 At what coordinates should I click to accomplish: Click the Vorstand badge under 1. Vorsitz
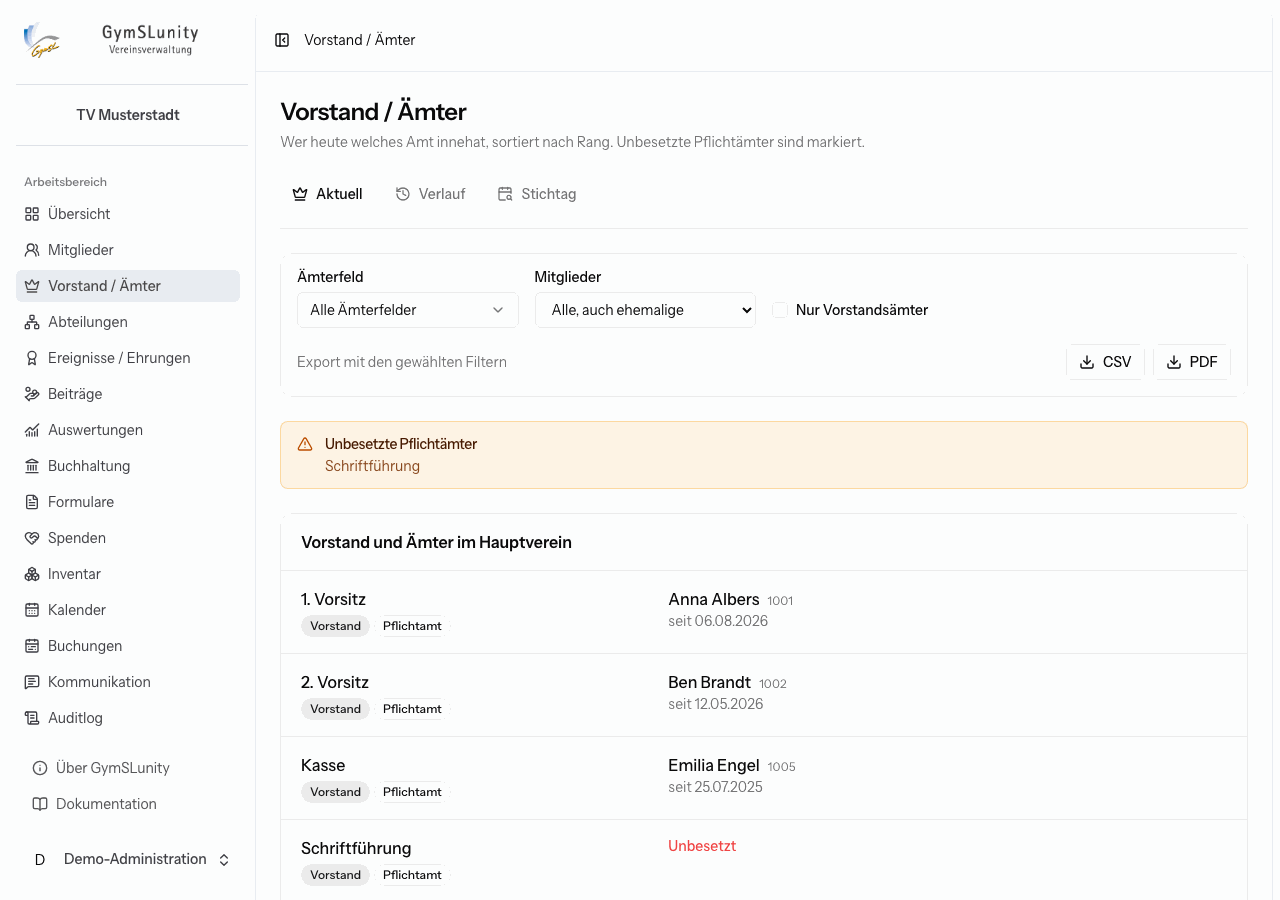(x=335, y=626)
